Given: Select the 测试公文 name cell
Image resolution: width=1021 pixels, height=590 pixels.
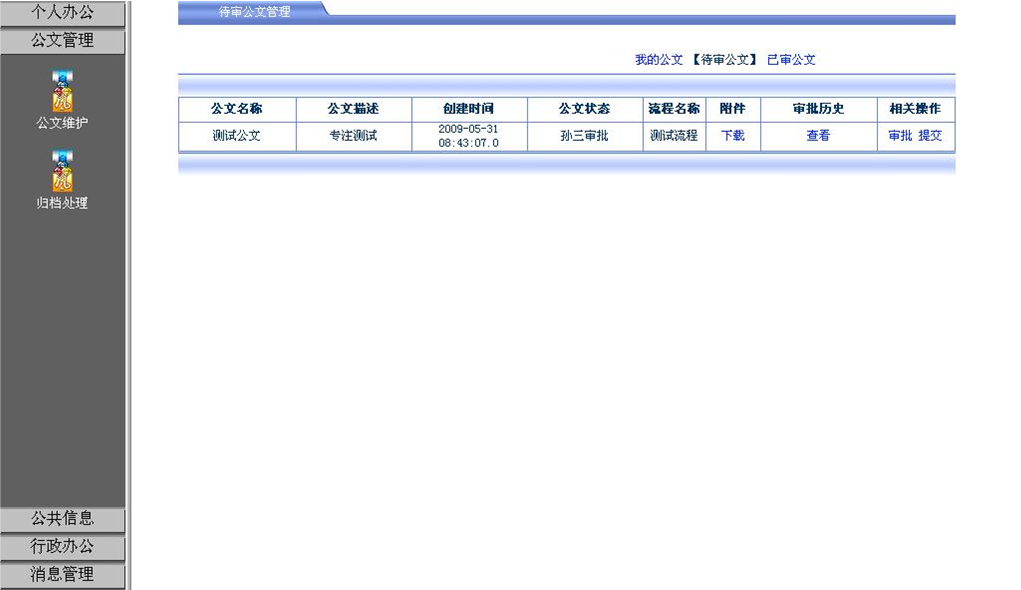Looking at the screenshot, I should pos(237,136).
